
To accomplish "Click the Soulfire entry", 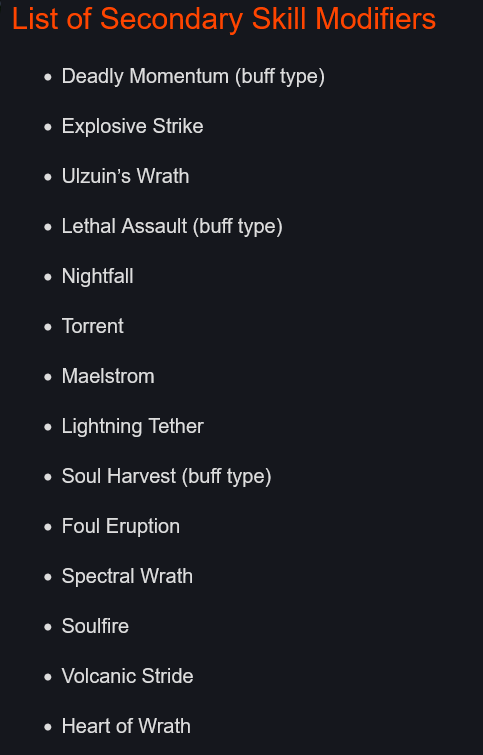I will (x=95, y=626).
